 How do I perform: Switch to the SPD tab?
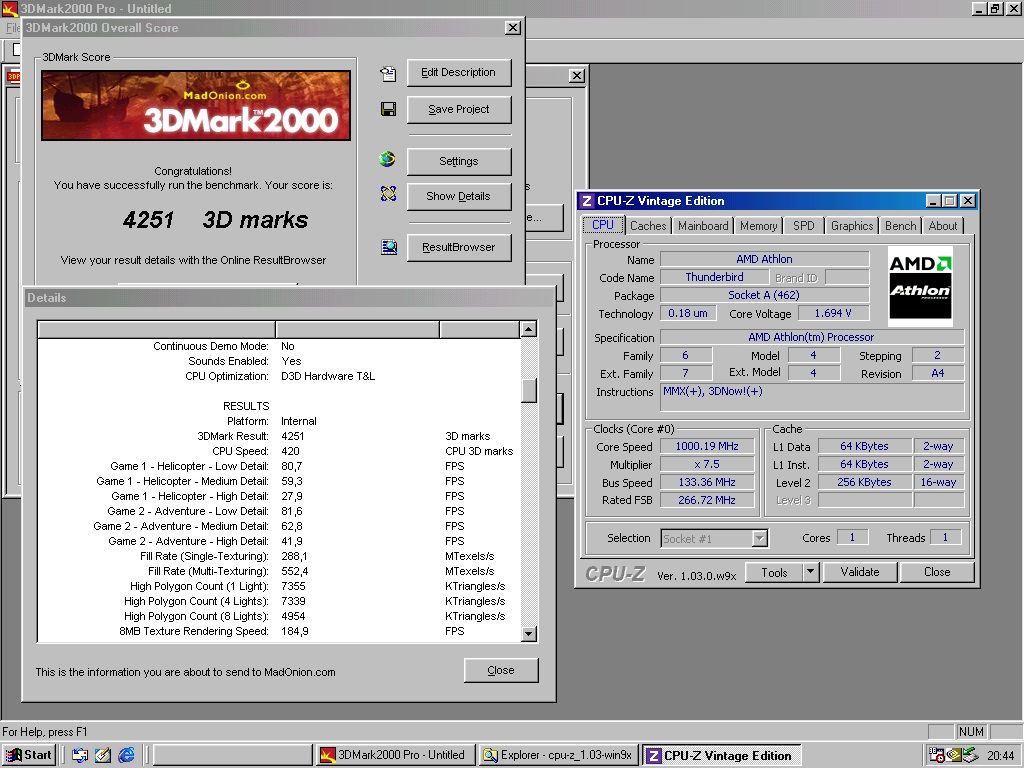point(804,226)
